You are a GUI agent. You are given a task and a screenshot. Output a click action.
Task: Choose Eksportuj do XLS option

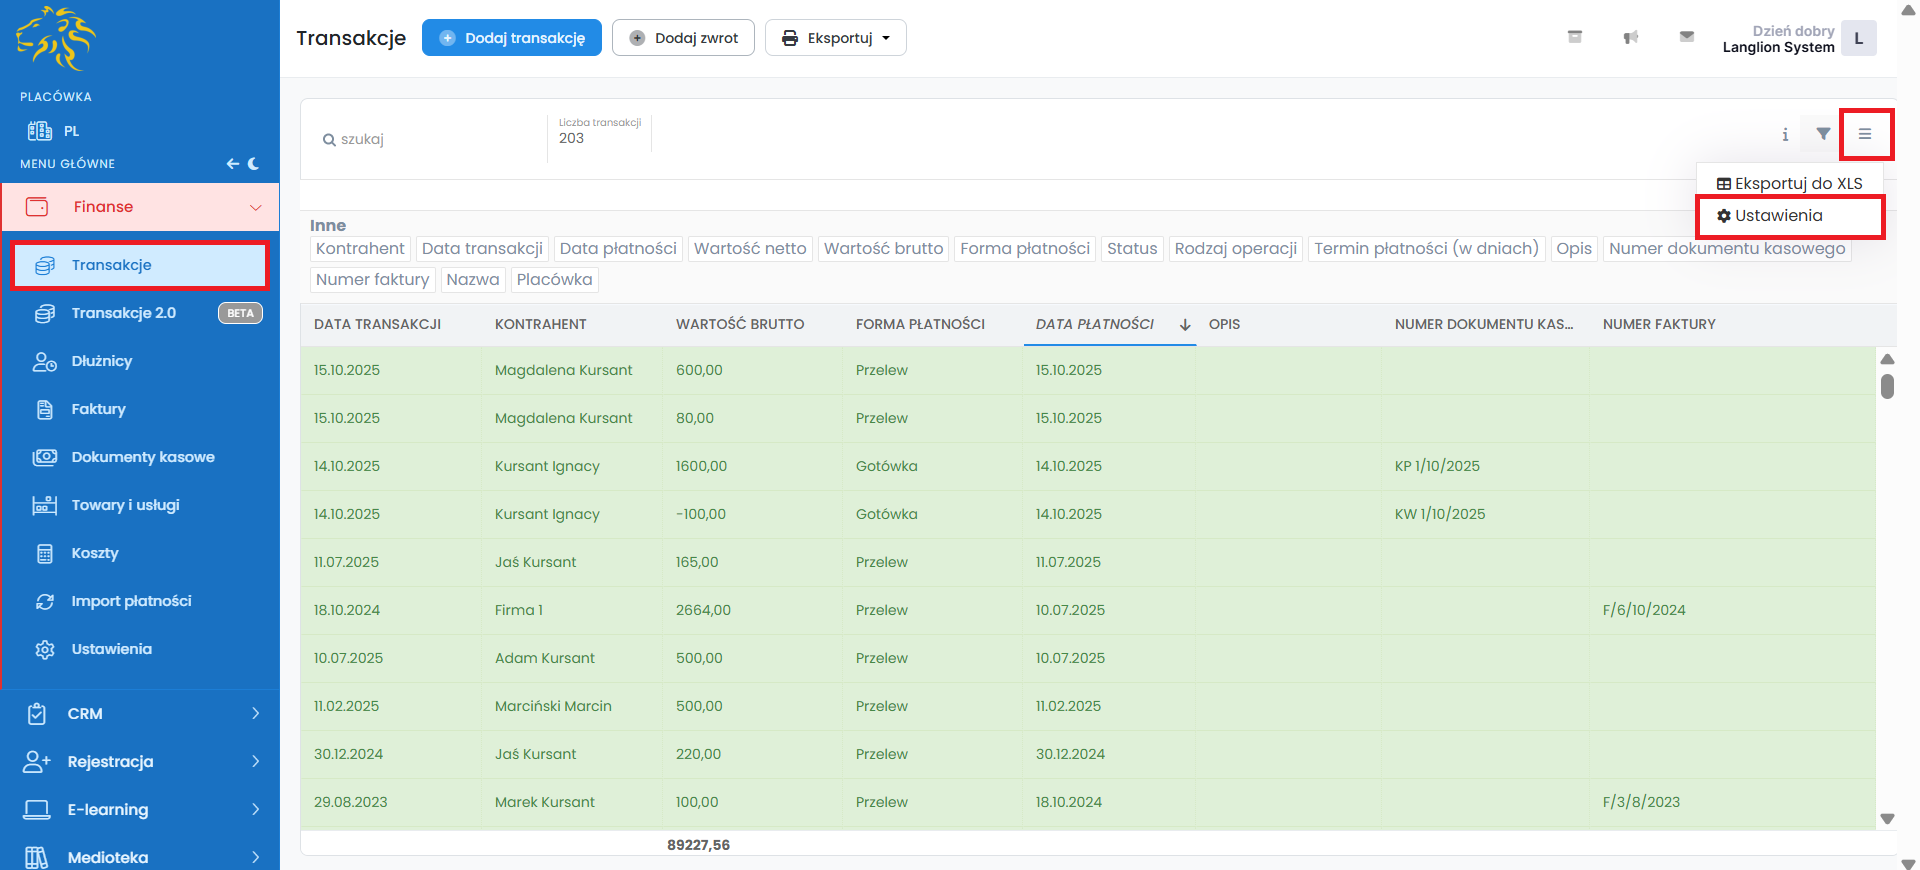pos(1789,184)
